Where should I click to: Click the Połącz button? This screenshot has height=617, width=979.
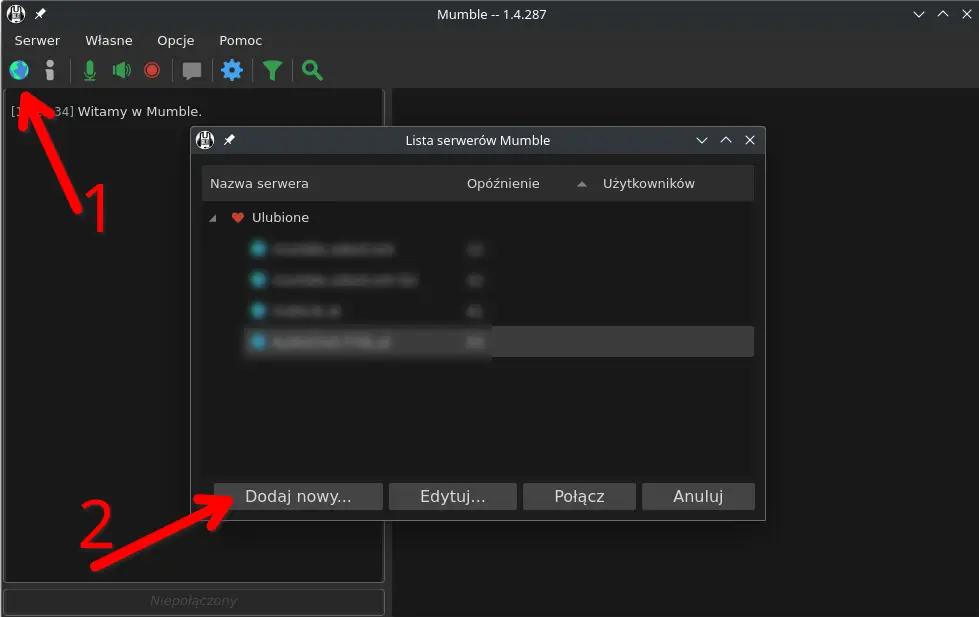pos(579,496)
